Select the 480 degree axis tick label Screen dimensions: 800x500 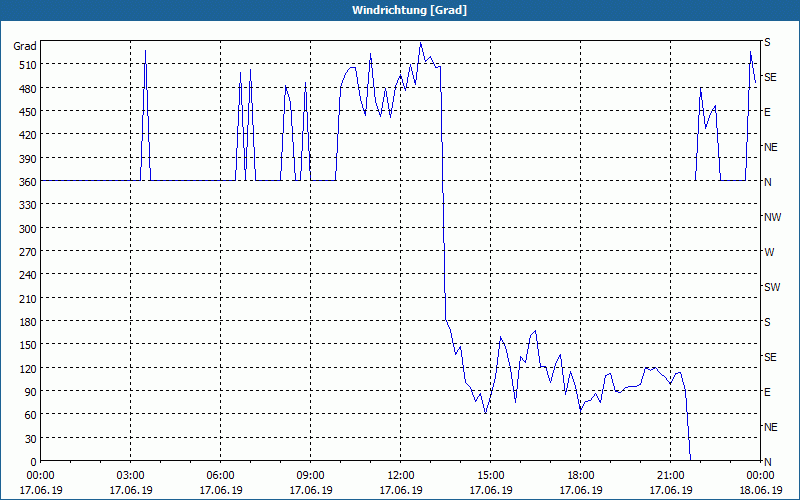click(x=28, y=89)
